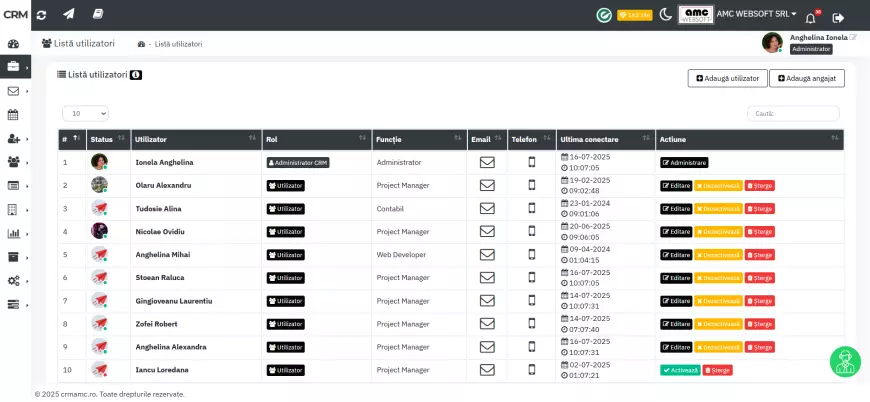This screenshot has height=402, width=870.
Task: Open the calendar icon in the left sidebar
Action: [x=14, y=114]
